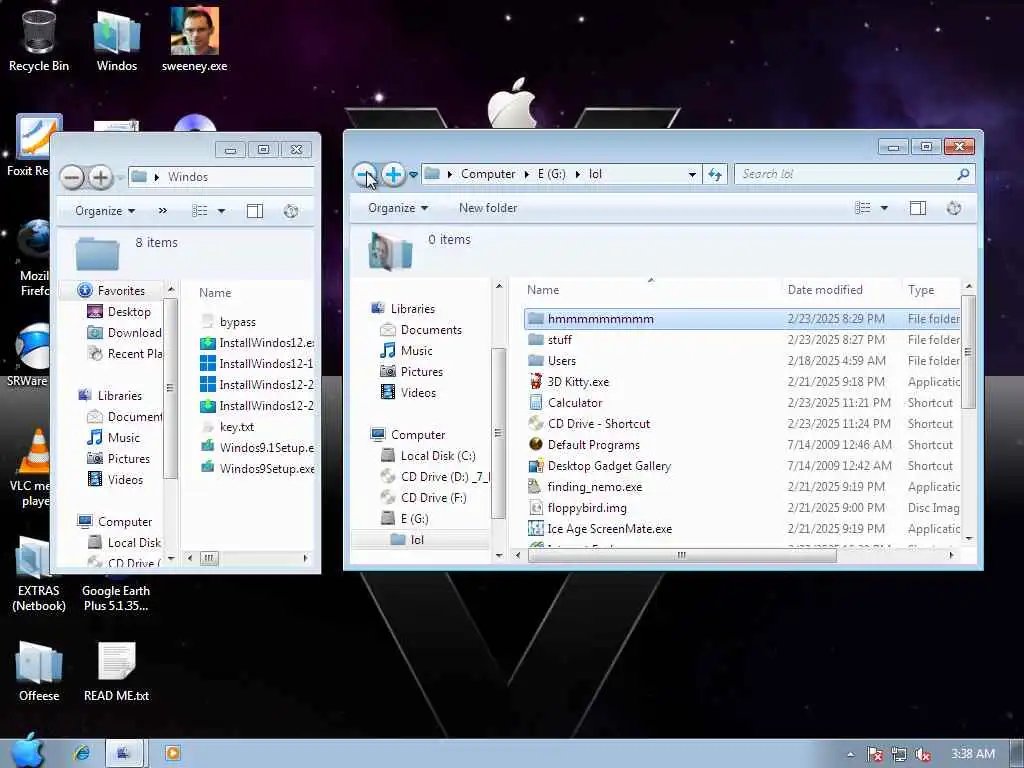1024x768 pixels.
Task: Select the hmmmmmmmmm folder
Action: pyautogui.click(x=743, y=319)
